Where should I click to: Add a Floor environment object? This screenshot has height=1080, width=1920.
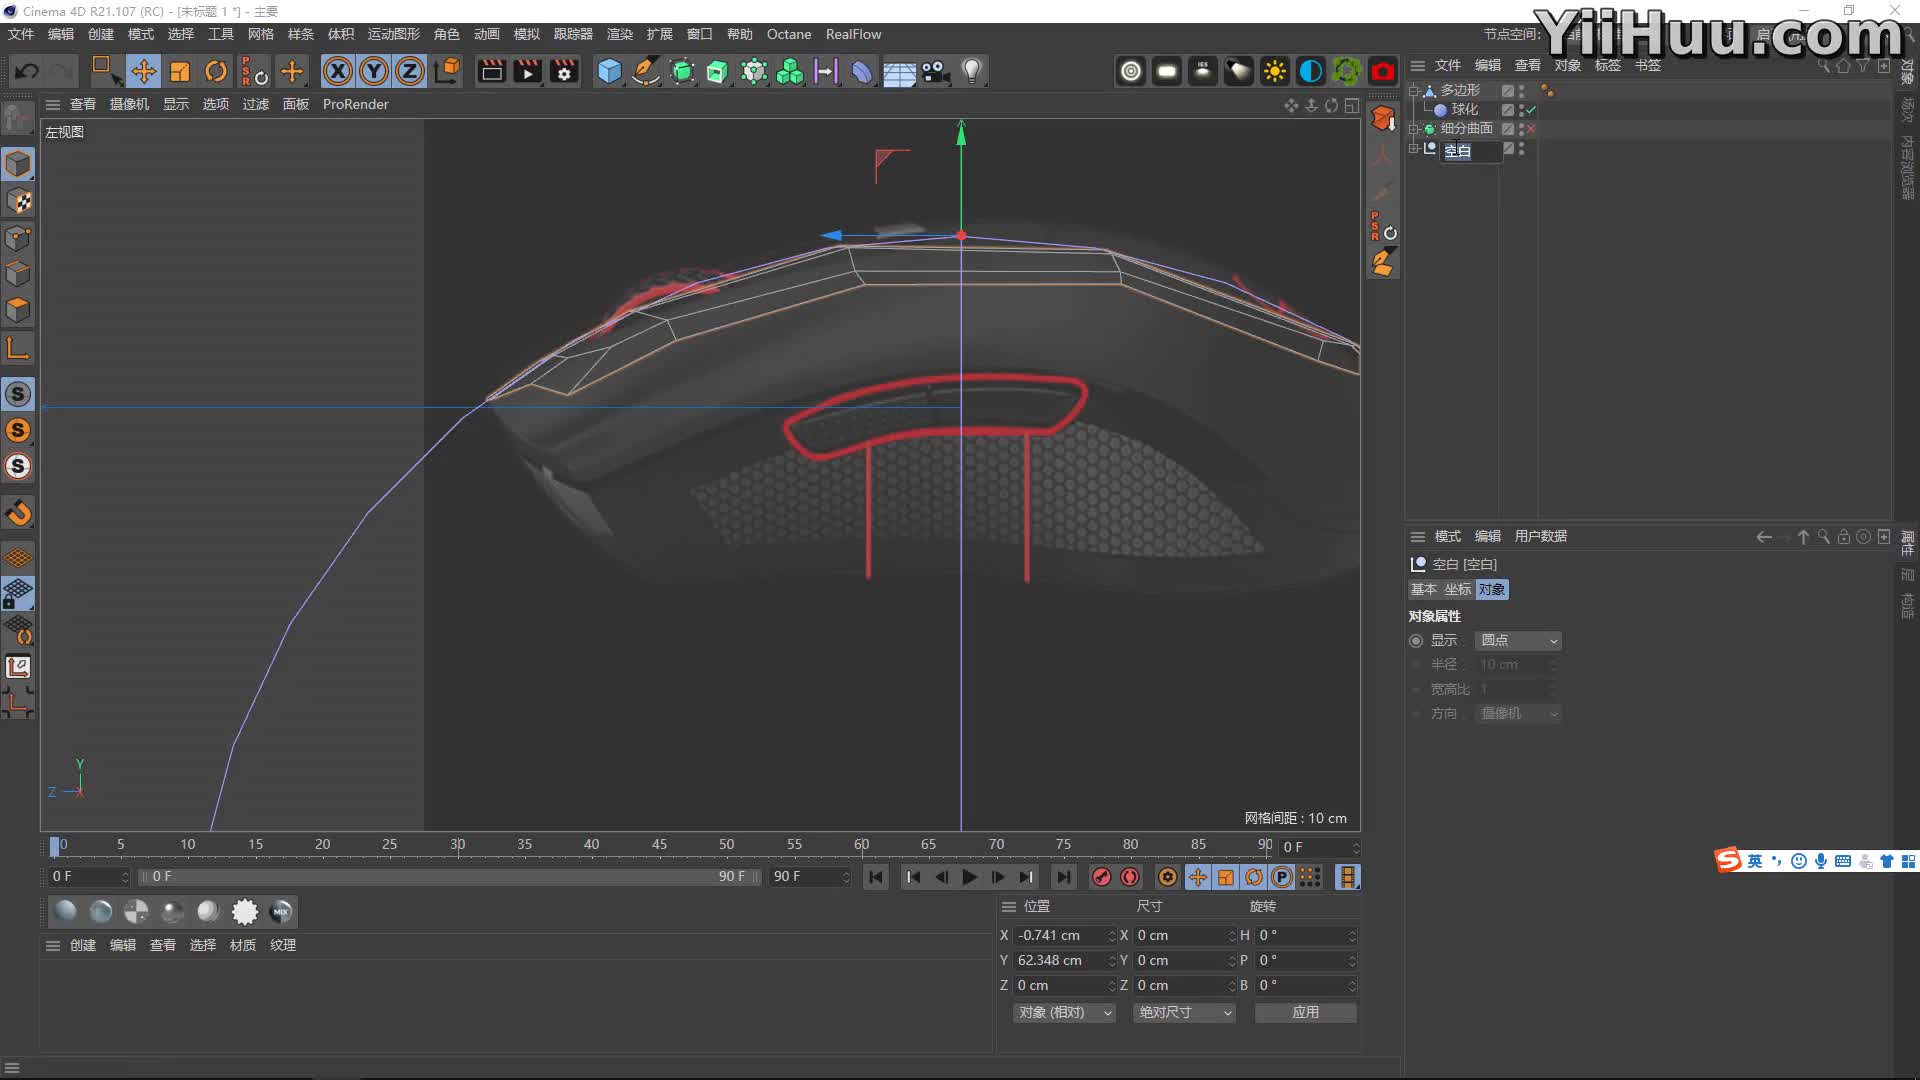(898, 71)
